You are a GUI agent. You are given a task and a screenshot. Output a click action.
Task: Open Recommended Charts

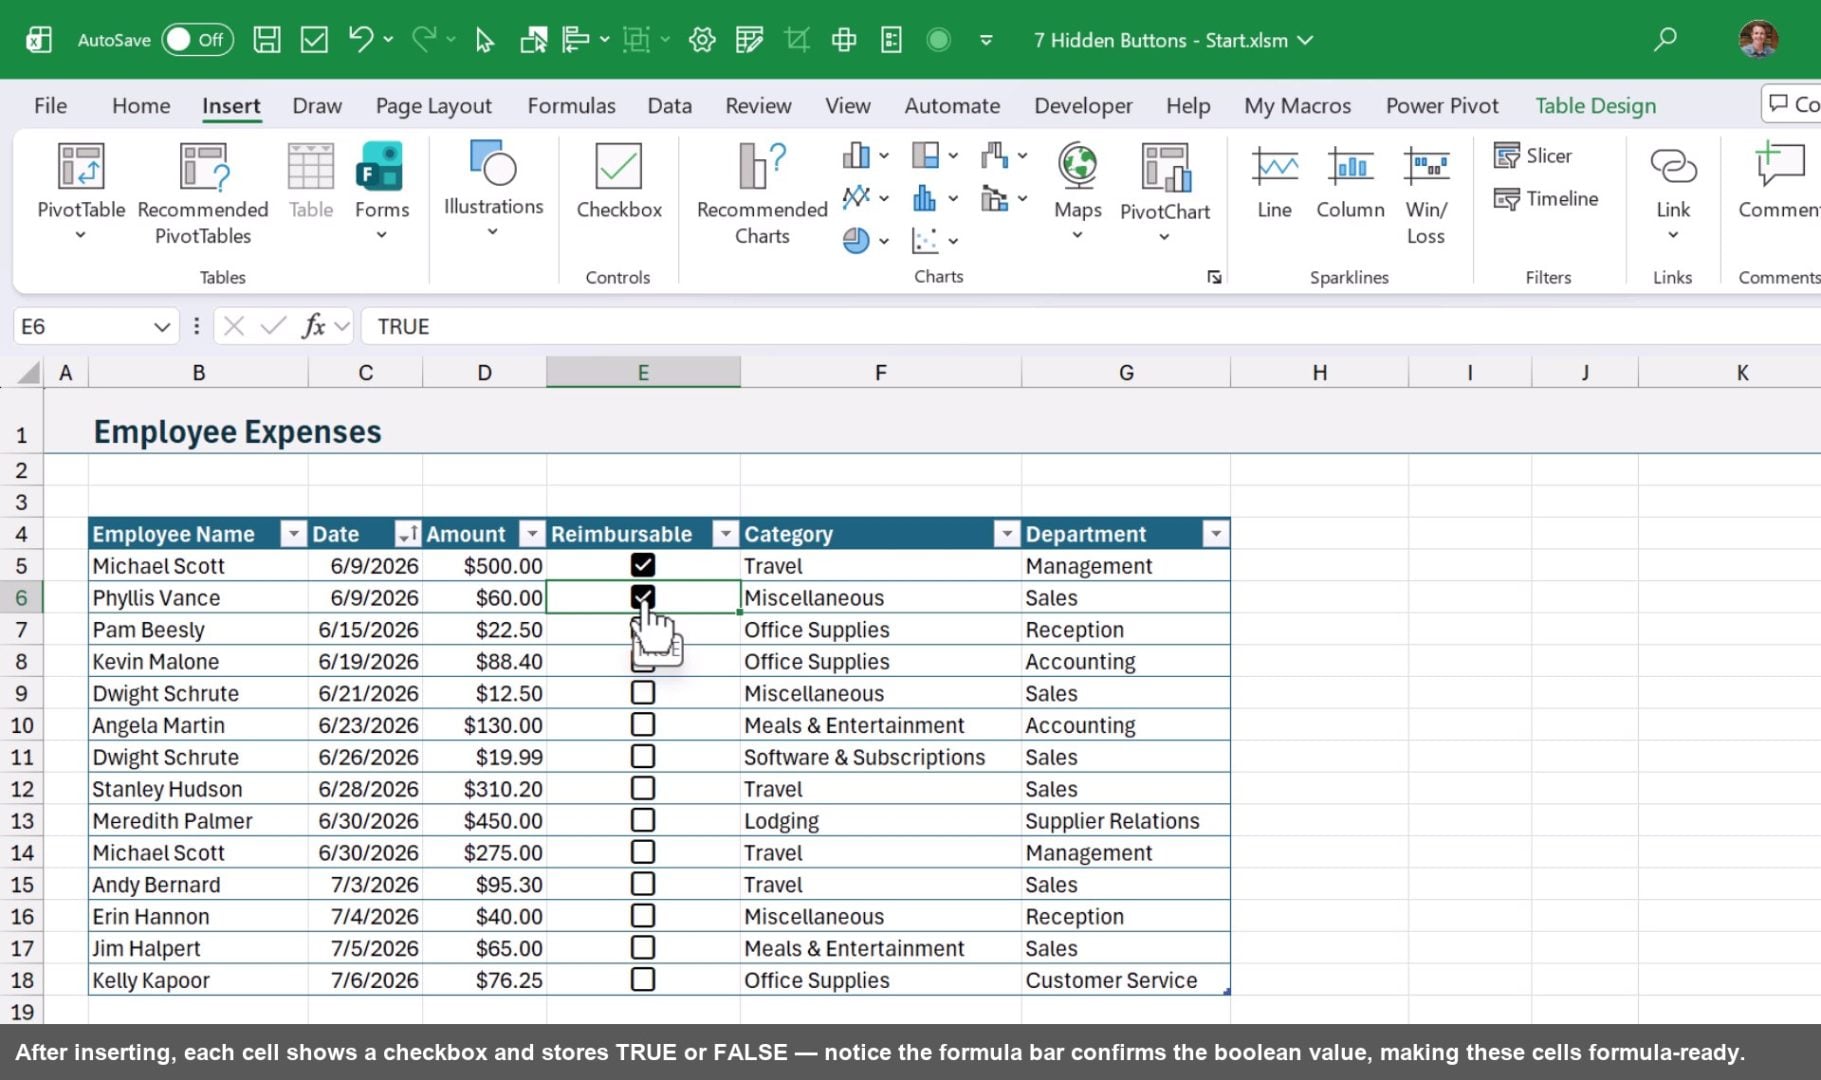coord(762,193)
